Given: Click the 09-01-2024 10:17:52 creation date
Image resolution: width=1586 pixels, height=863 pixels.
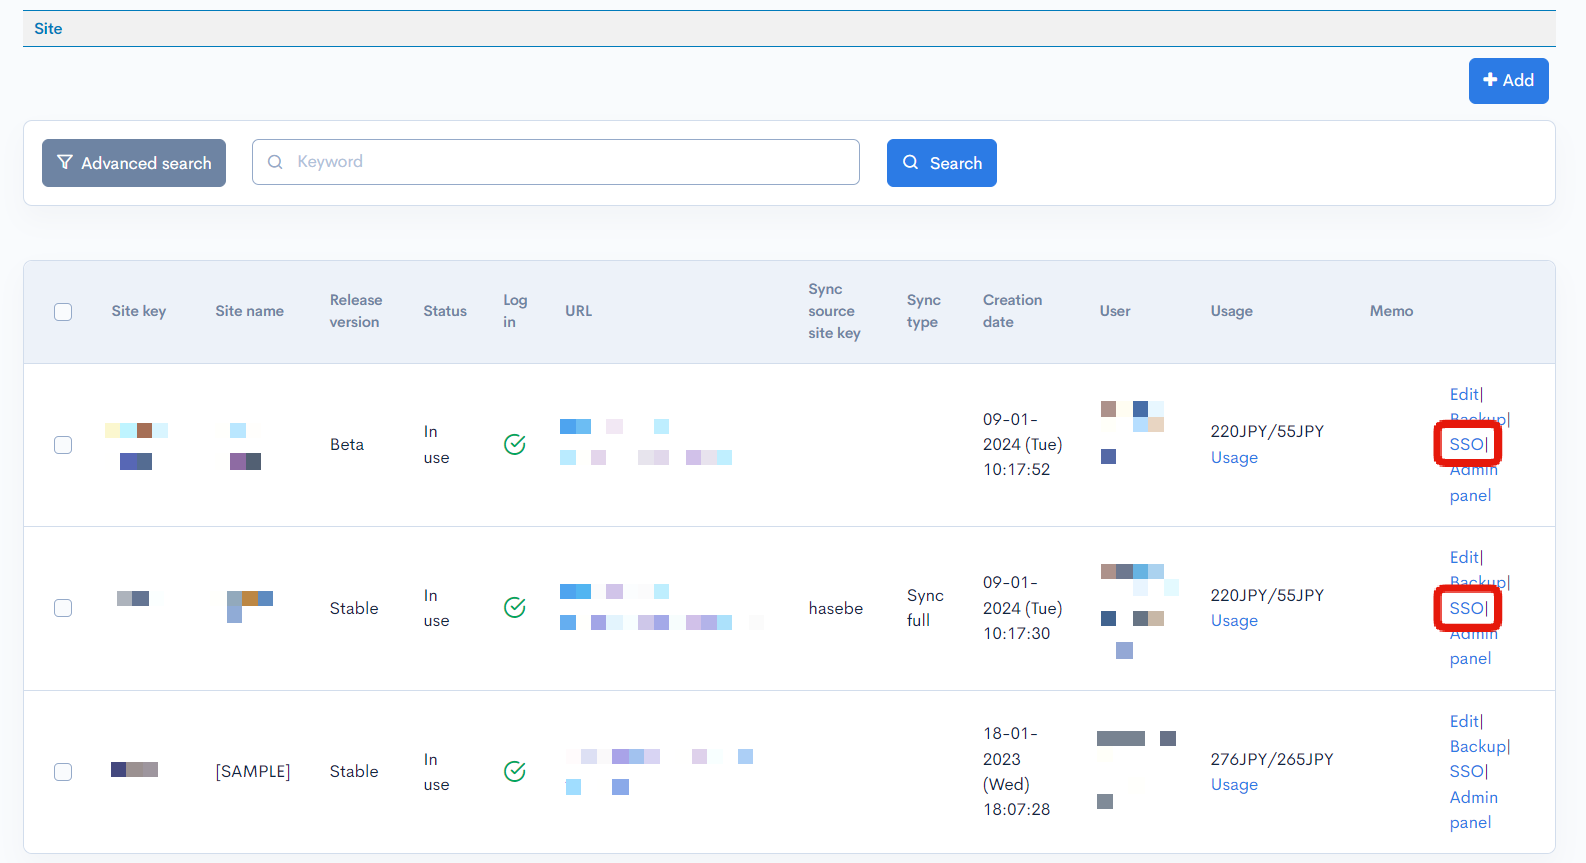Looking at the screenshot, I should click(1022, 444).
